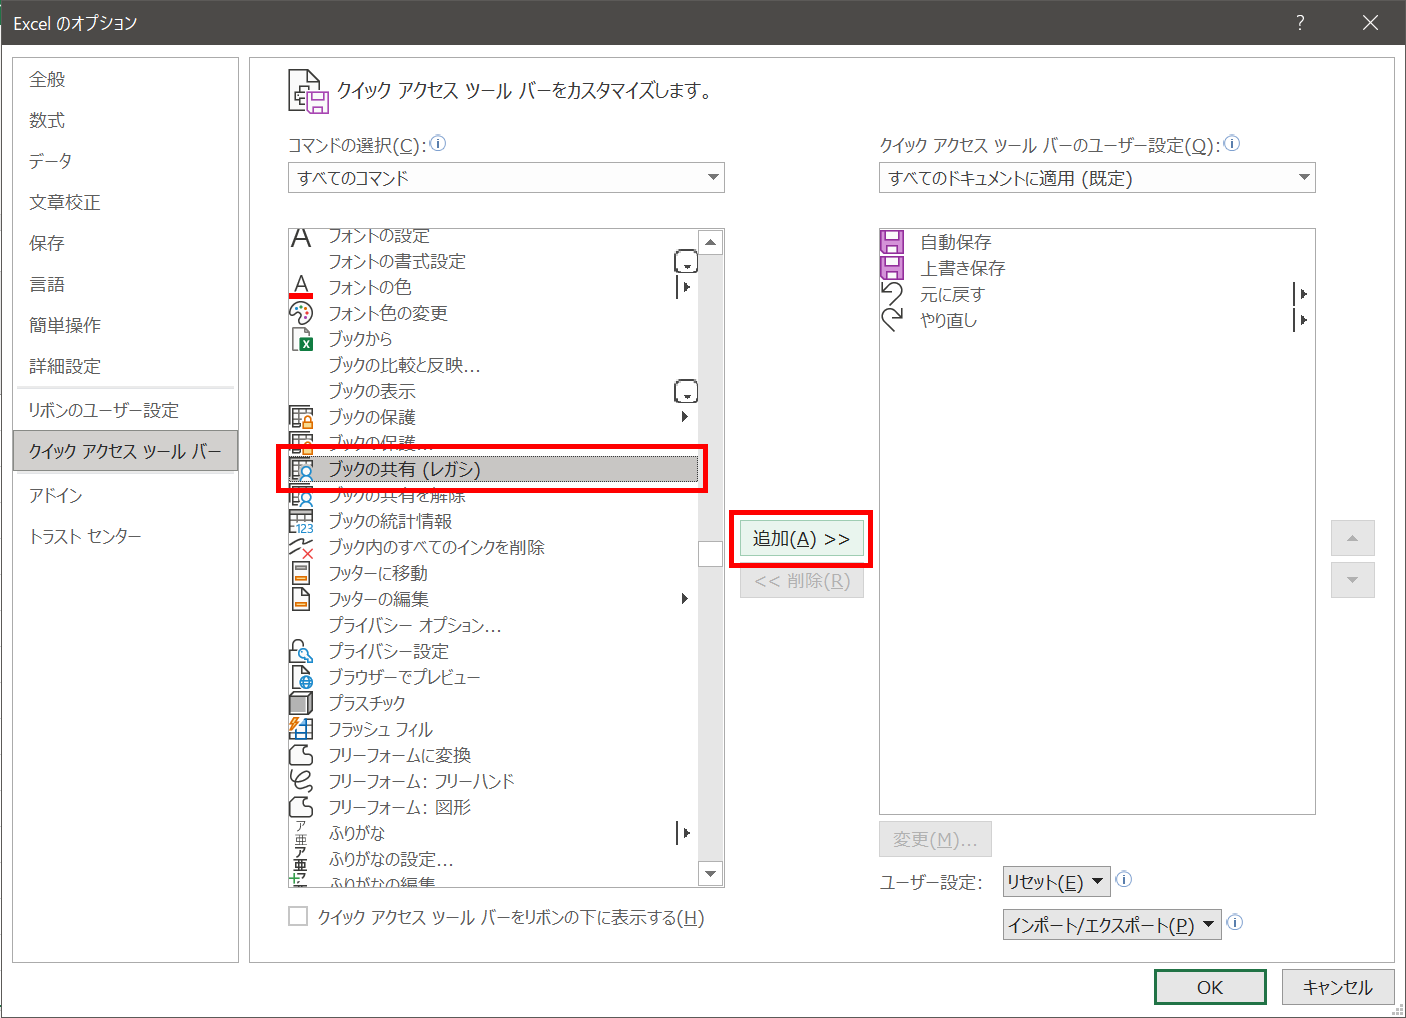Select the ブックの統計情報 icon
Screen dimensions: 1406x1018
pos(301,521)
